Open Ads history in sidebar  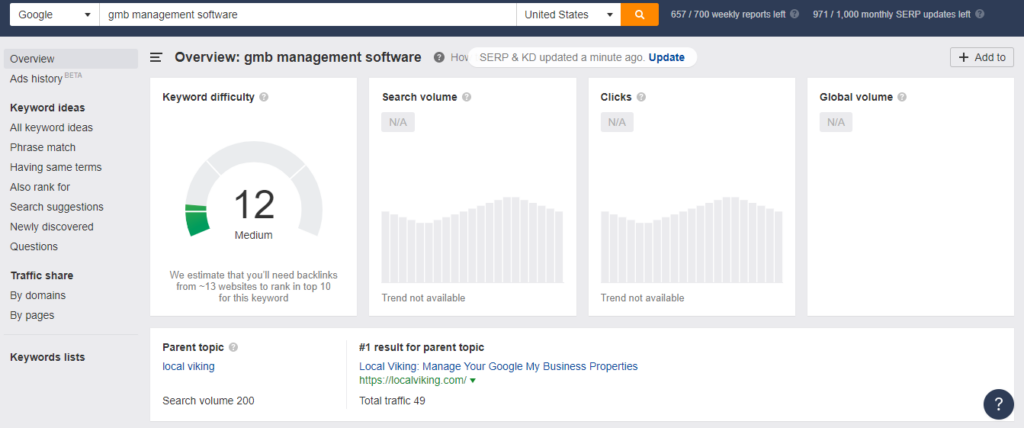36,78
